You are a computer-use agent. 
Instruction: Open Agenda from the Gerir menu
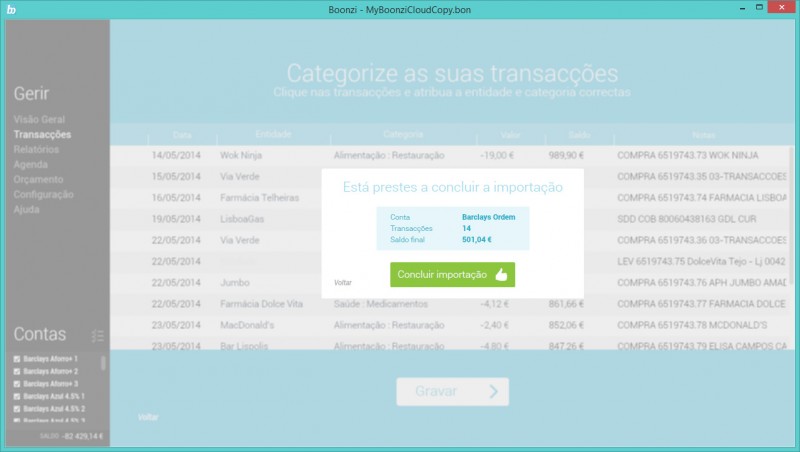pos(30,164)
